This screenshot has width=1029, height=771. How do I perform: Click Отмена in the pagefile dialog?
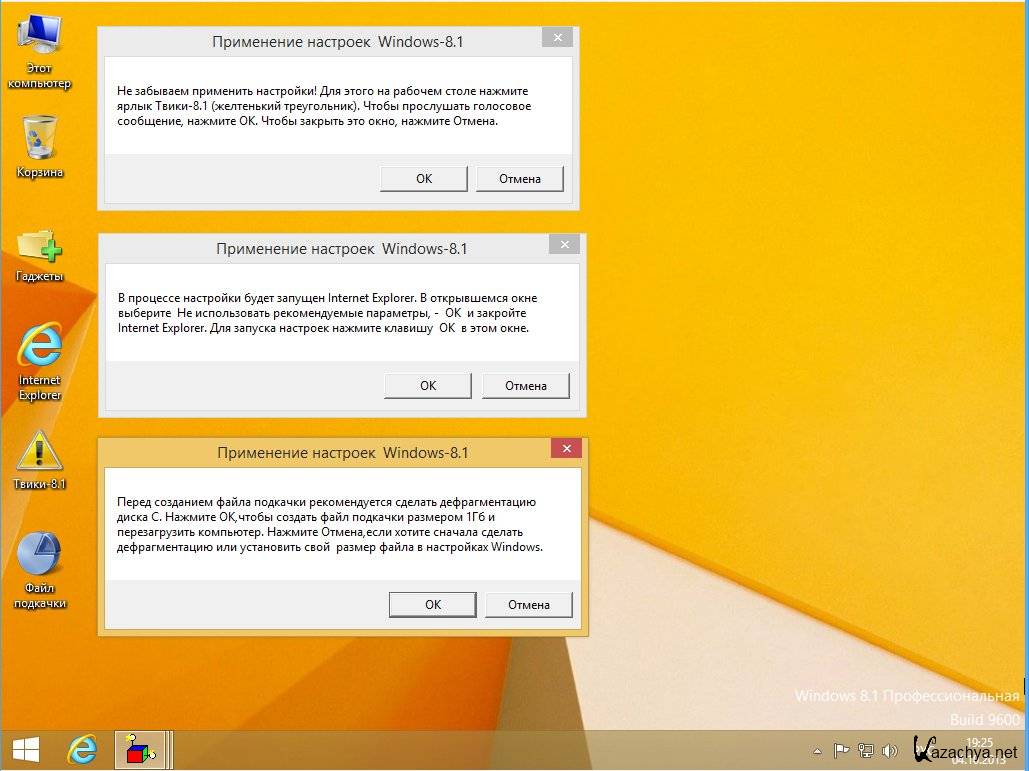click(x=528, y=605)
